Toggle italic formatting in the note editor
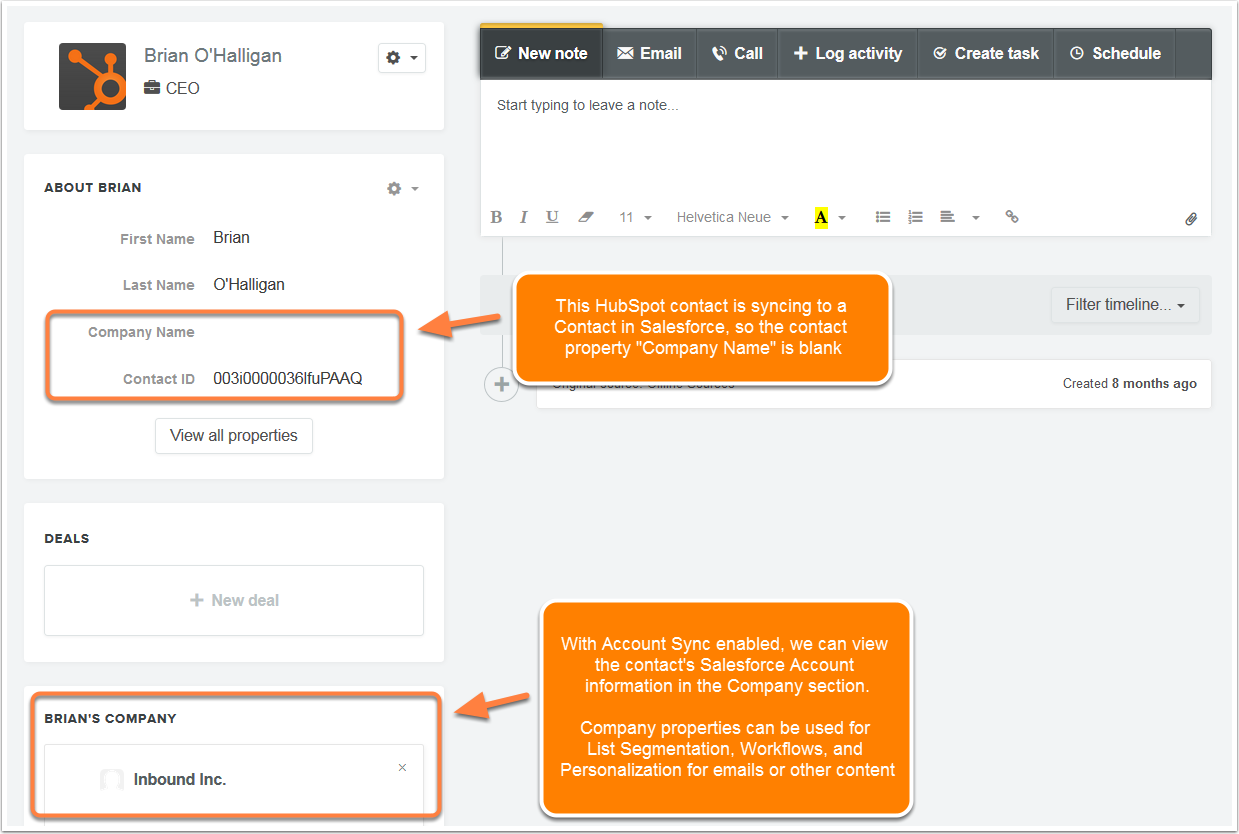Viewport: 1239px width, 834px height. tap(523, 217)
